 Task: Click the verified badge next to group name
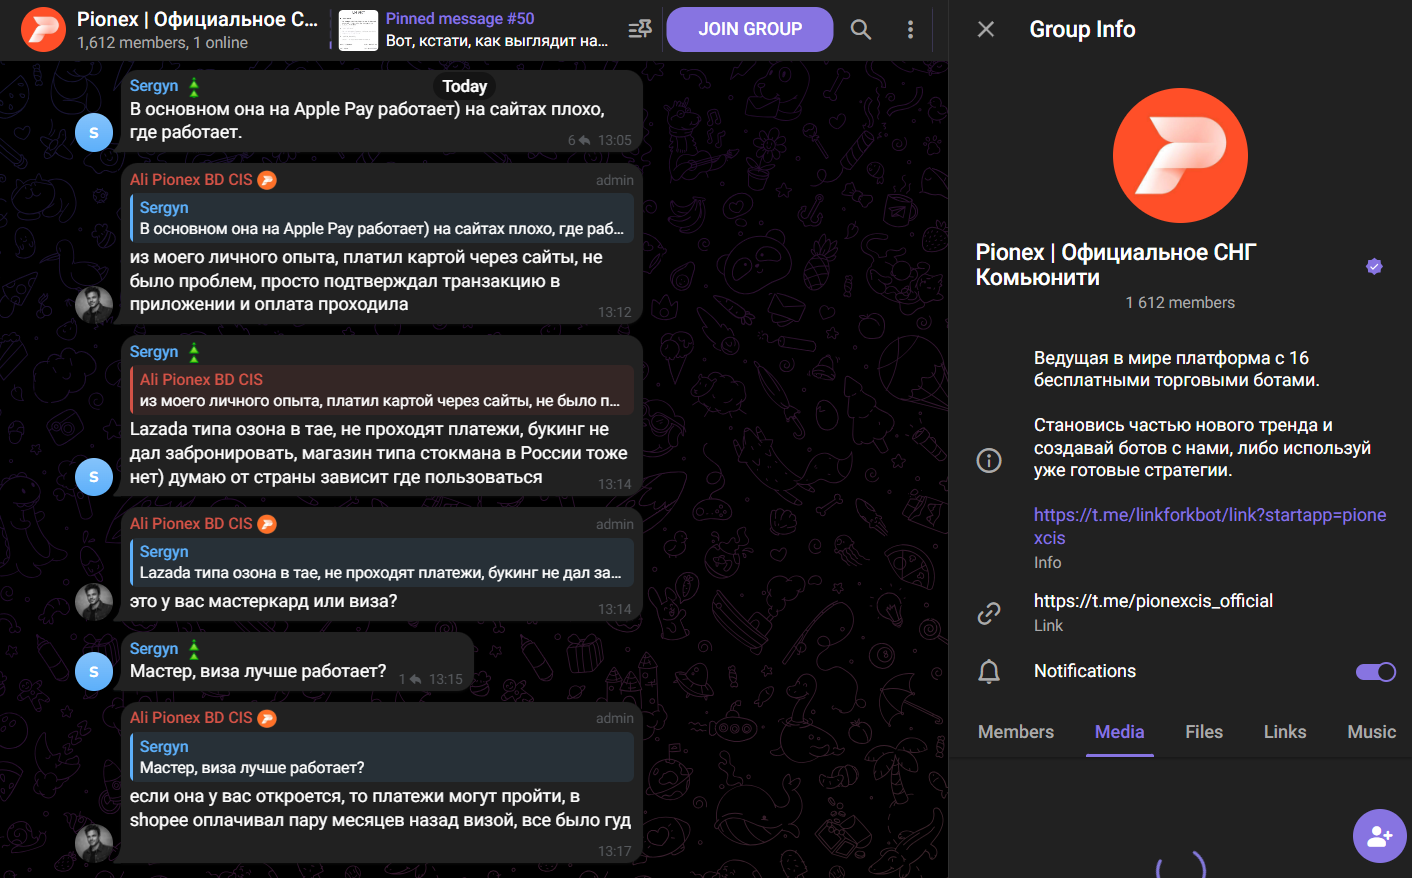click(x=1374, y=266)
